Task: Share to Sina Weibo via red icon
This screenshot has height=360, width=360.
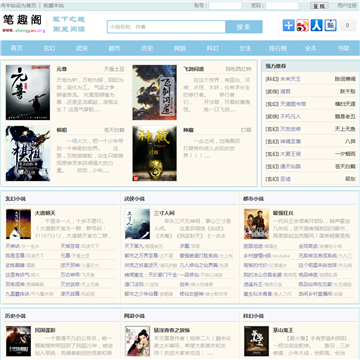Action: point(303,25)
